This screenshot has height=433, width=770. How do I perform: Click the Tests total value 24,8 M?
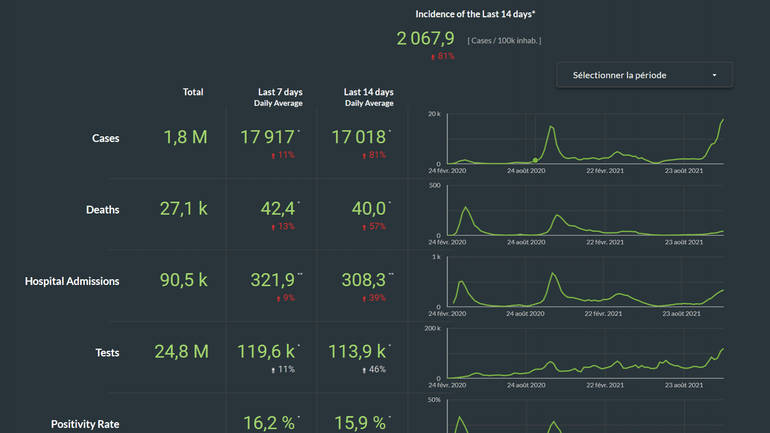coord(181,351)
